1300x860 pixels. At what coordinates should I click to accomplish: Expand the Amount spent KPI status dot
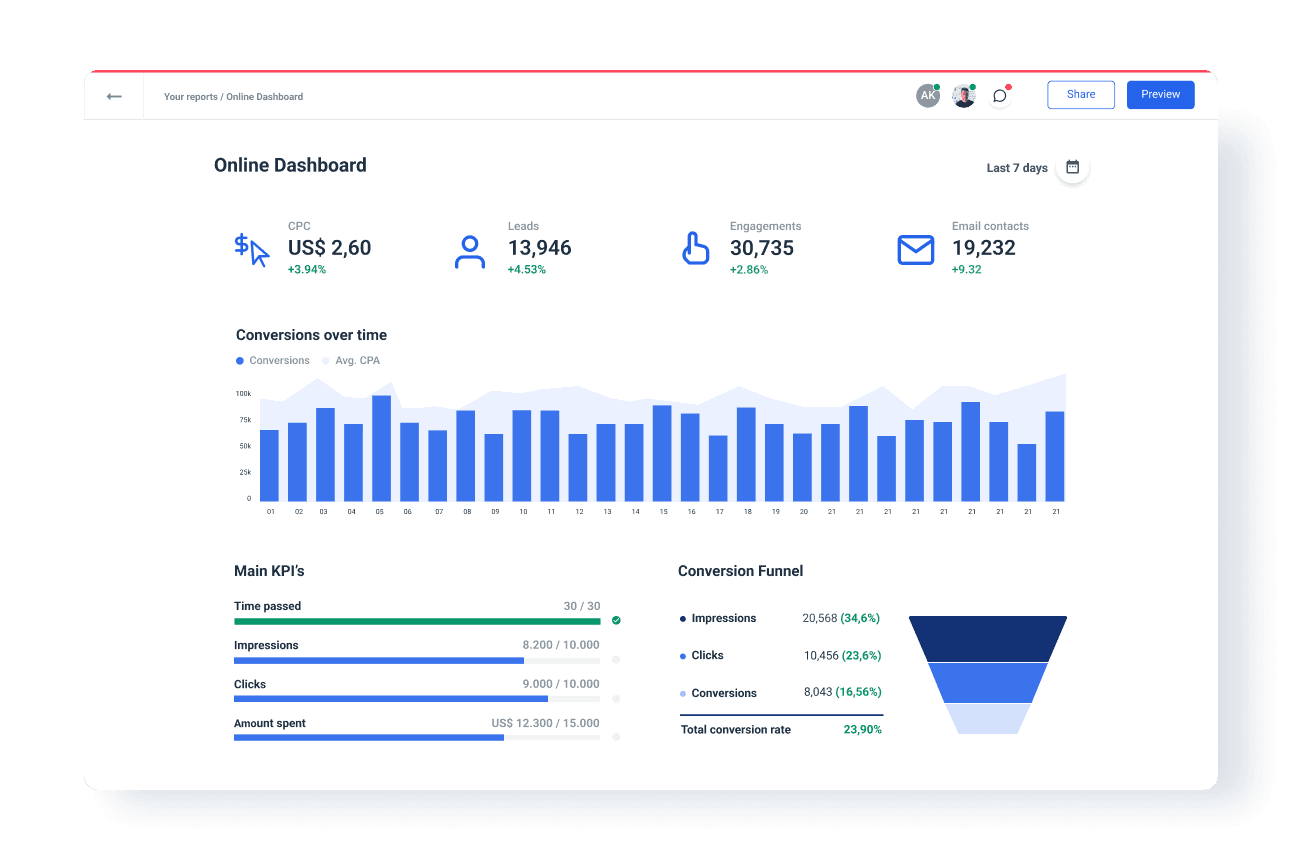(616, 737)
